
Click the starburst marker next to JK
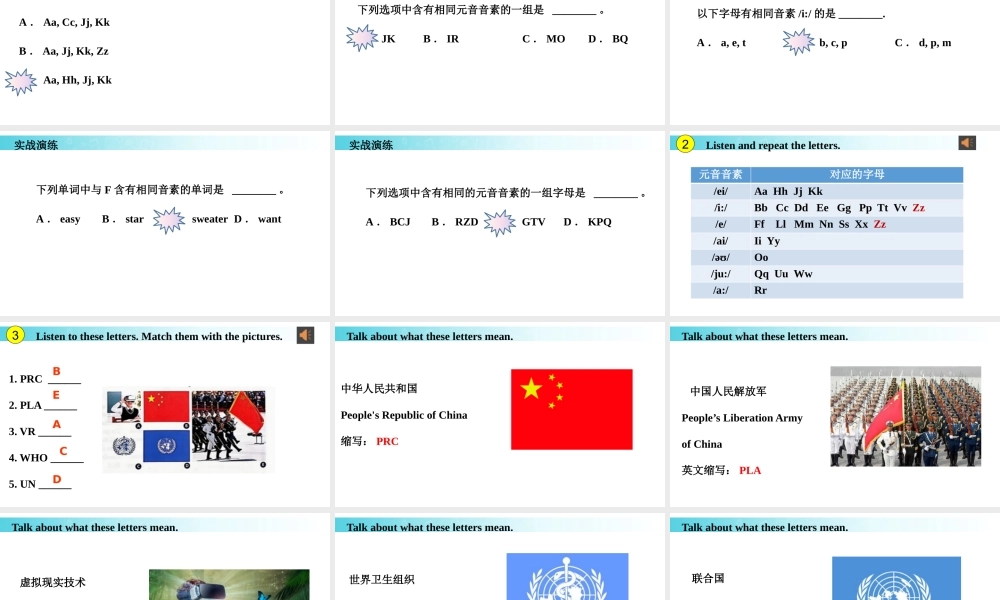[362, 38]
